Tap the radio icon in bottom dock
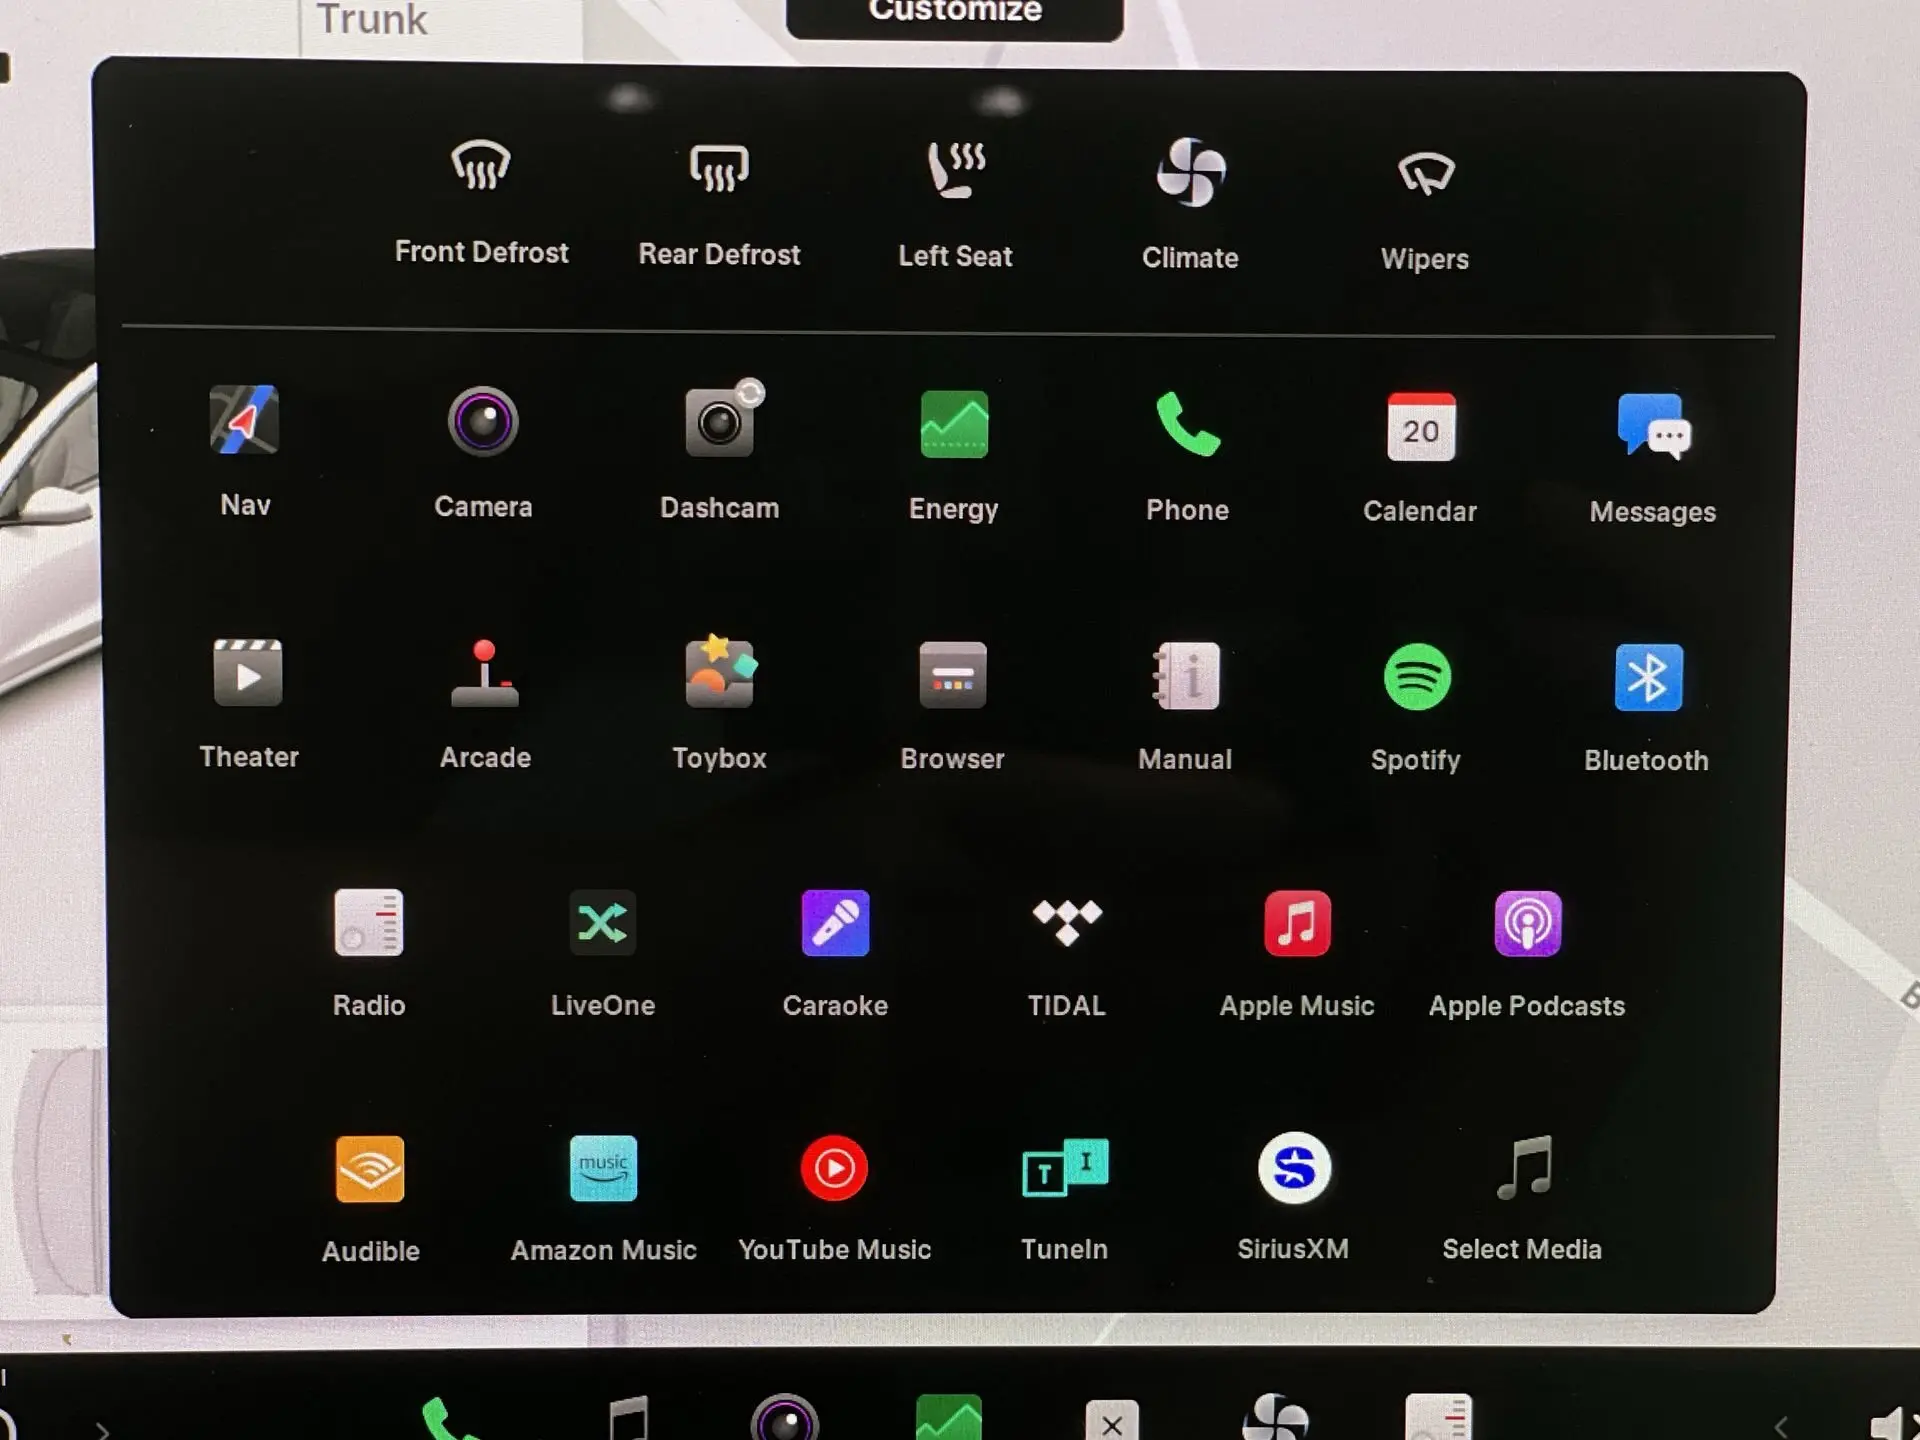The width and height of the screenshot is (1920, 1440). coord(1439,1417)
